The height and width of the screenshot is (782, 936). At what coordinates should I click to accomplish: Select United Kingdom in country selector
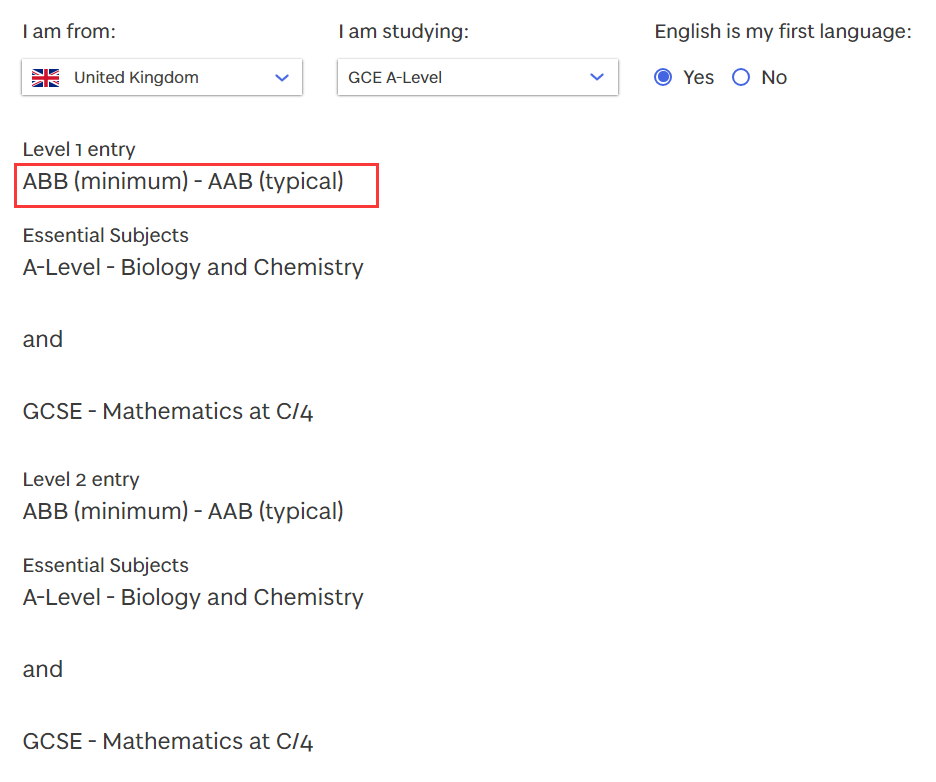[162, 77]
